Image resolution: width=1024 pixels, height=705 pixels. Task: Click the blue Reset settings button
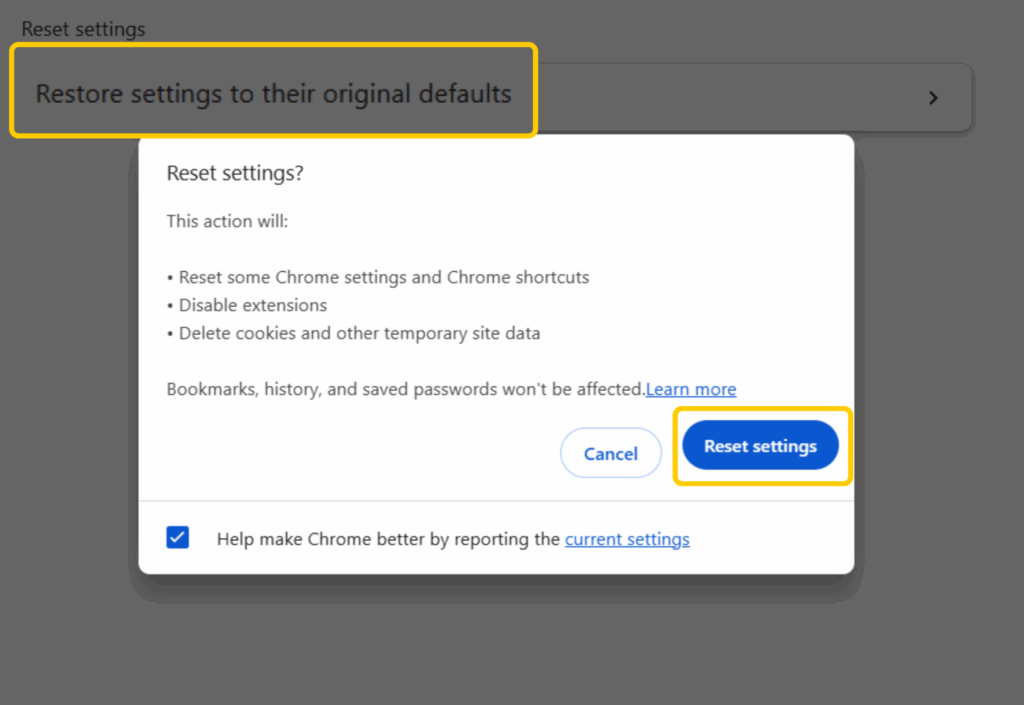760,446
